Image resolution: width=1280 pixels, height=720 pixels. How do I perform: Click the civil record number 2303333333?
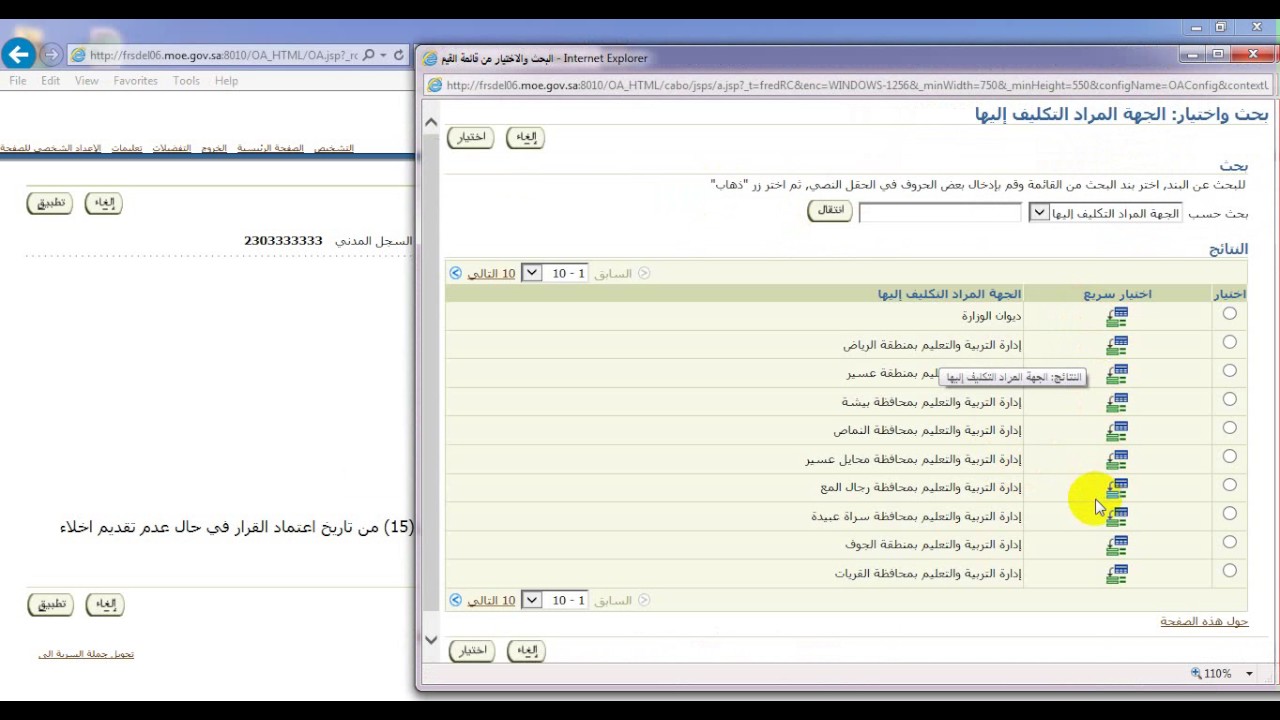(283, 241)
